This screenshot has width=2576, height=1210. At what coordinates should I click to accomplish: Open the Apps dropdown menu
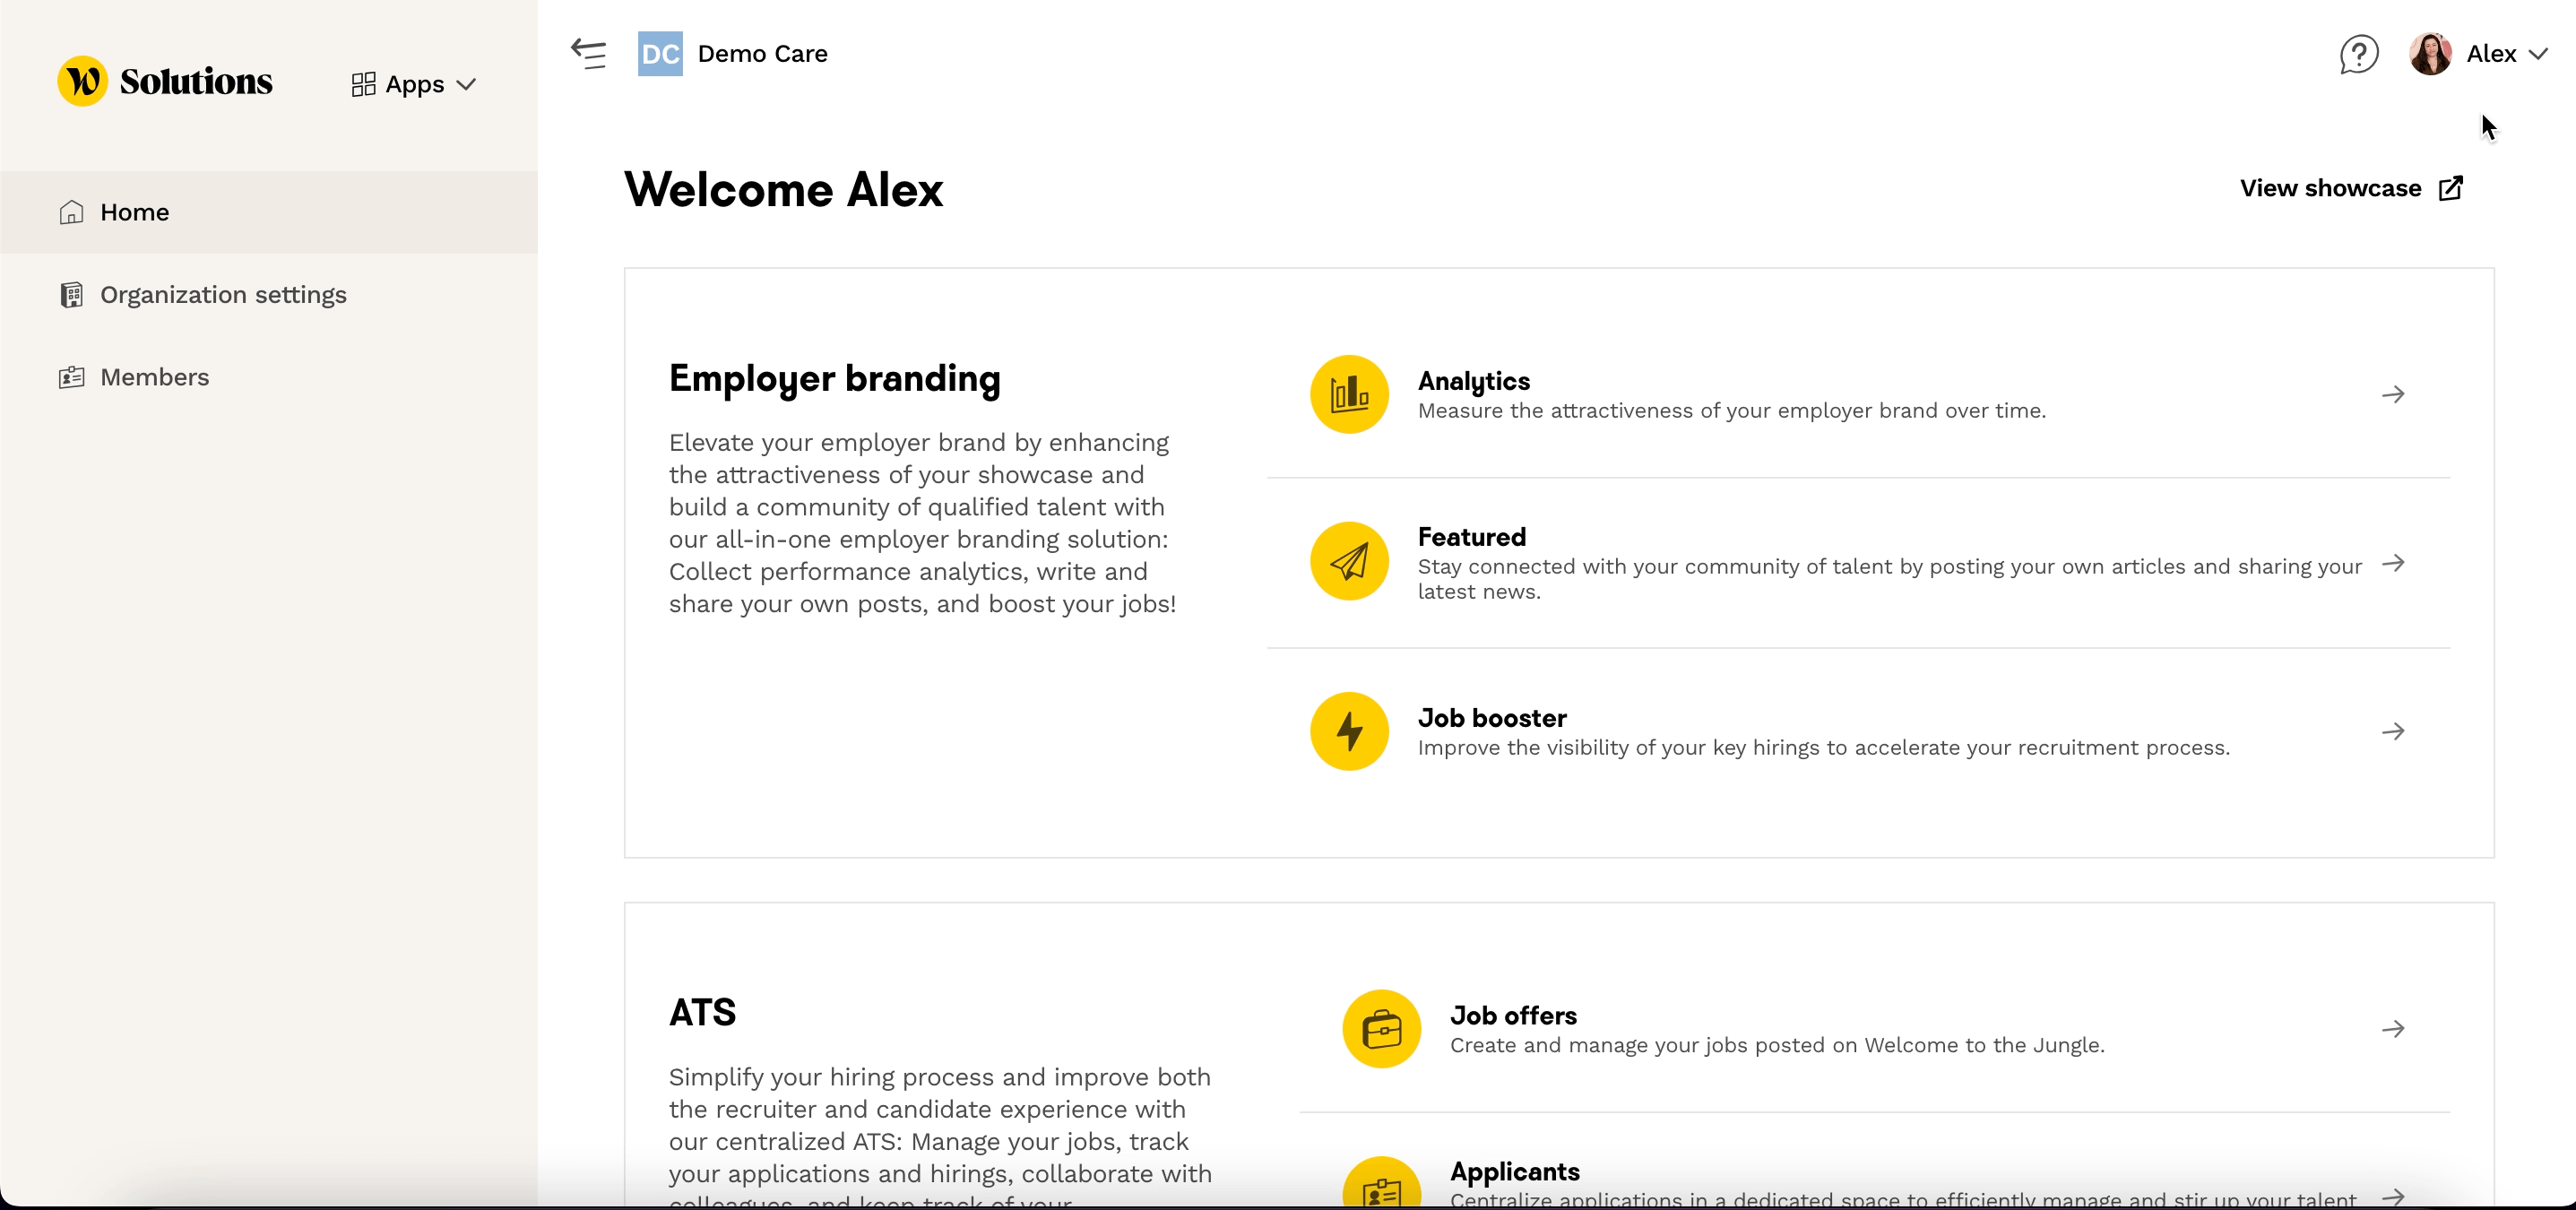pos(413,84)
